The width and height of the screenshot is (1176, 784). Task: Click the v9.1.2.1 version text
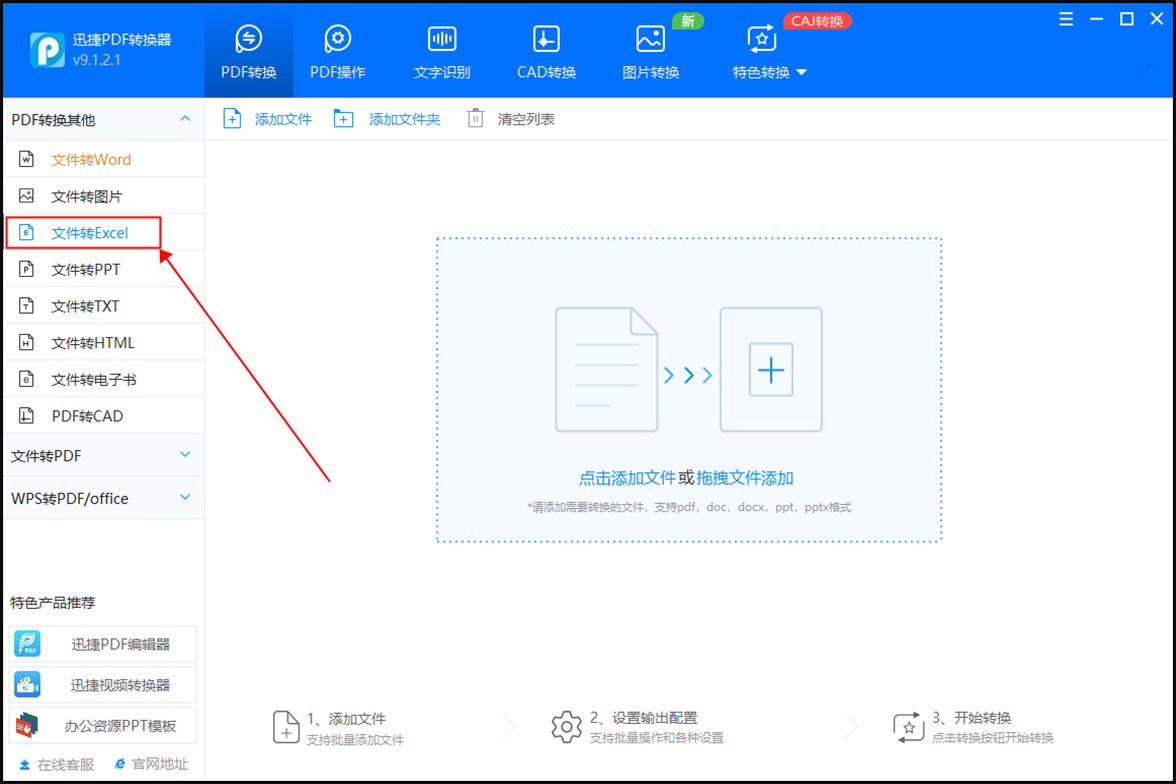coord(97,60)
